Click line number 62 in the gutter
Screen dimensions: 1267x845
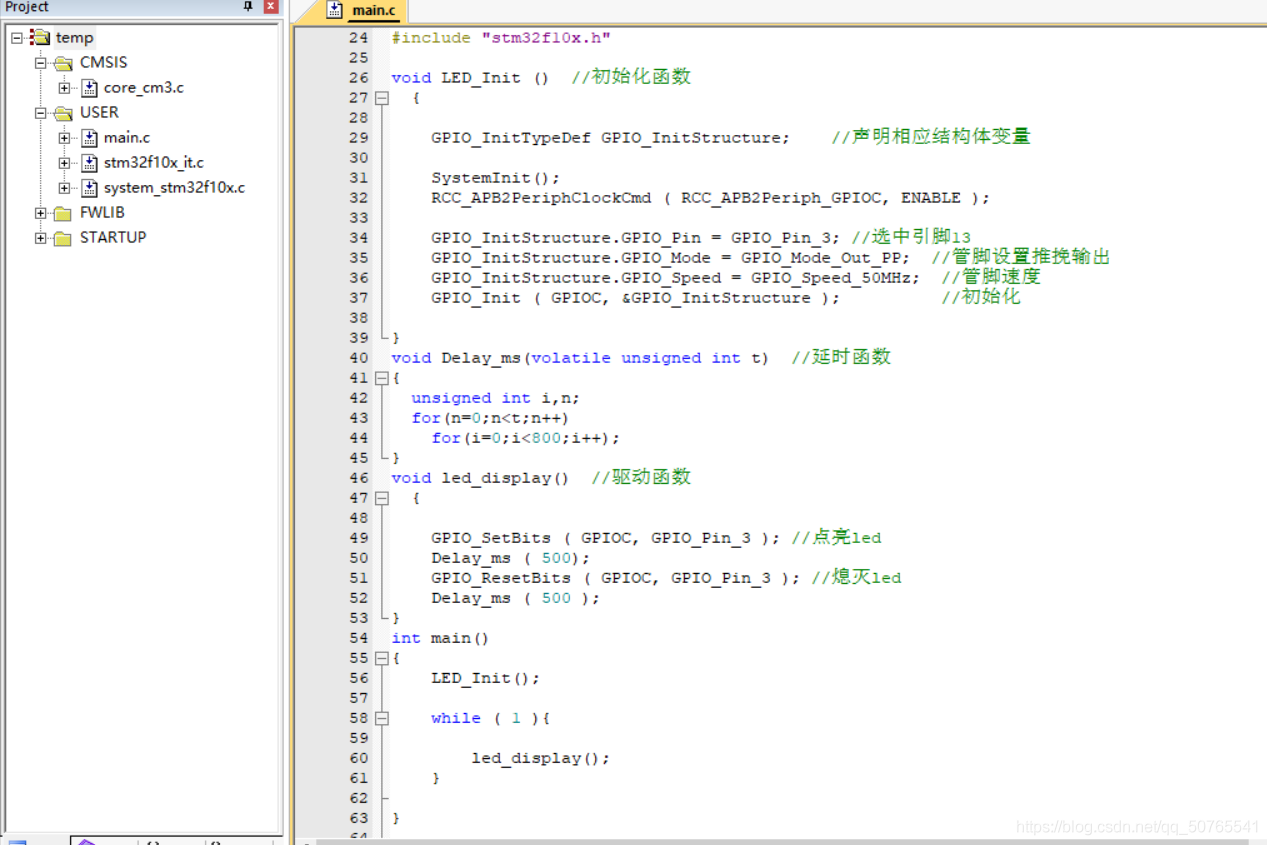[x=359, y=798]
